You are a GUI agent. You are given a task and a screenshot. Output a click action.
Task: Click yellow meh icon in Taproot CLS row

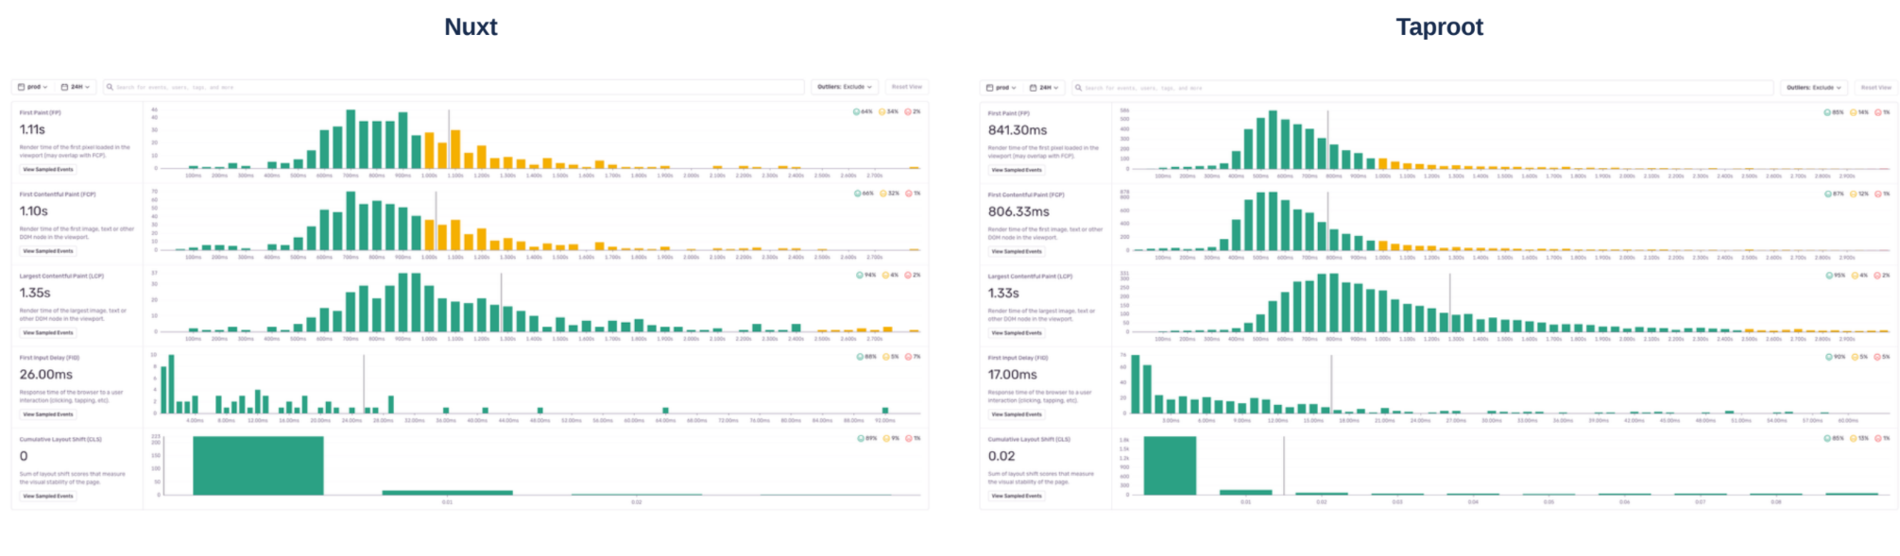click(x=1853, y=438)
